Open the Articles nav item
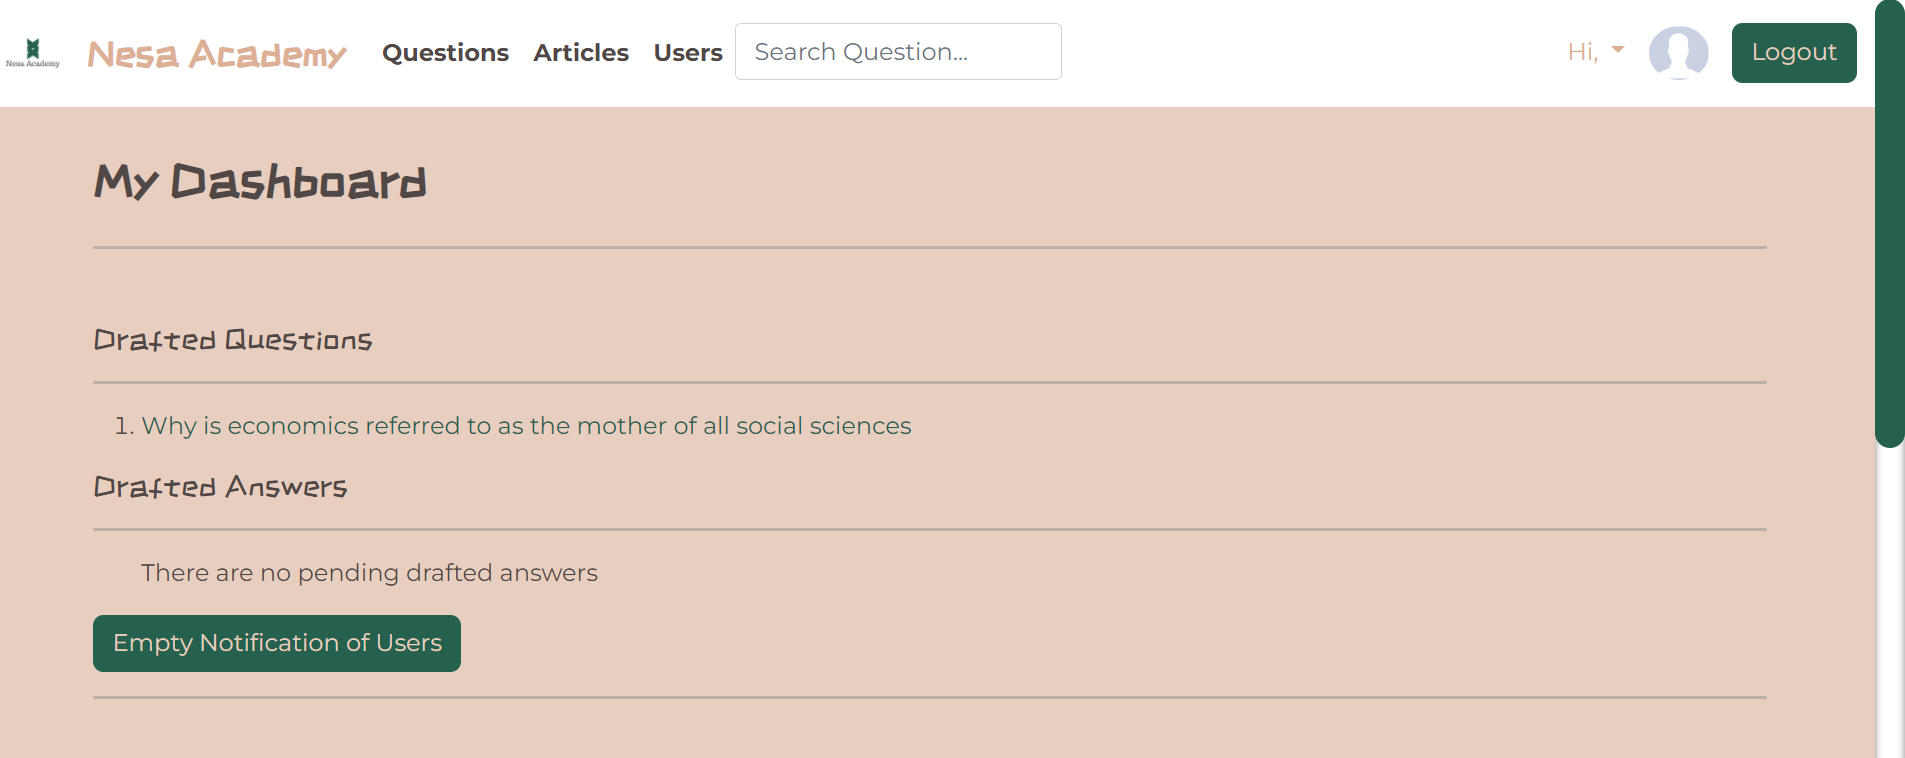This screenshot has width=1905, height=758. (x=581, y=53)
